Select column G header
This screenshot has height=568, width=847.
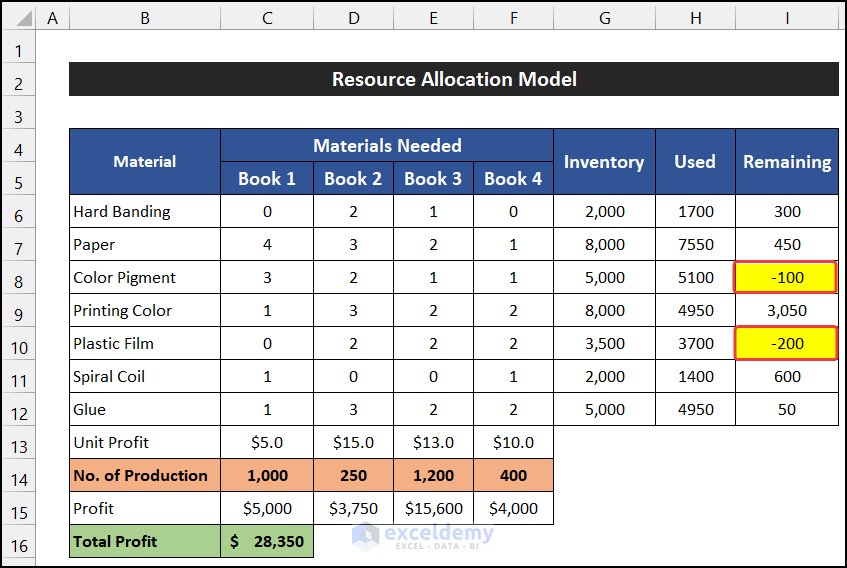pos(604,18)
